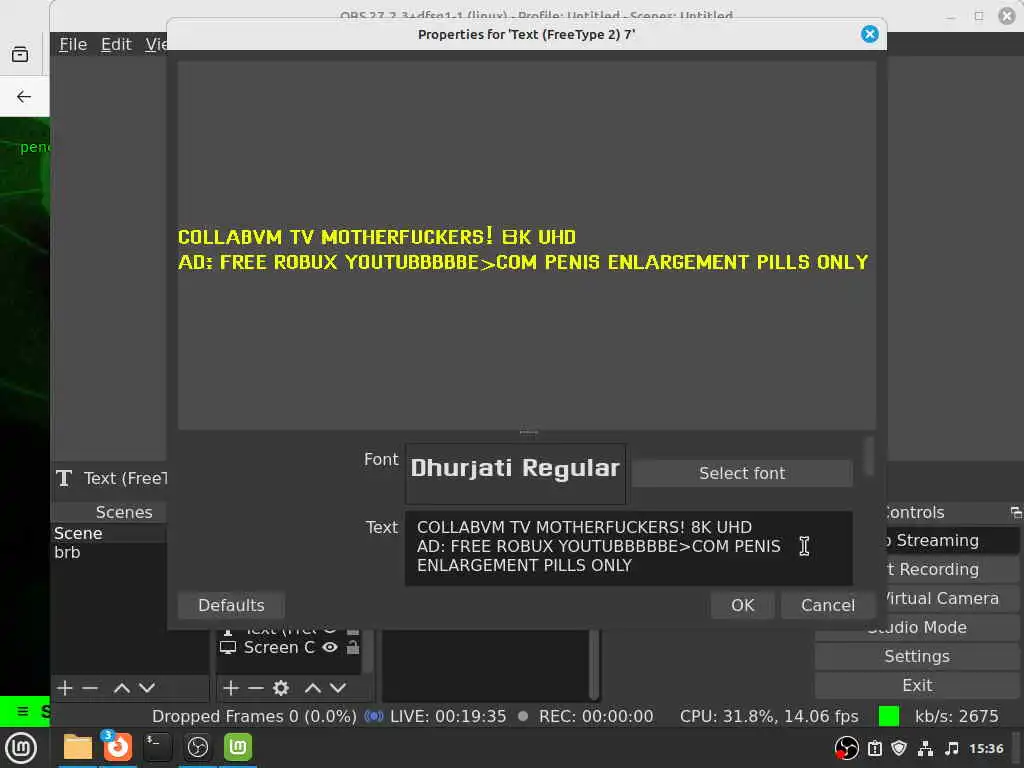This screenshot has width=1024, height=768.
Task: Click the CPU usage status text
Action: [769, 716]
